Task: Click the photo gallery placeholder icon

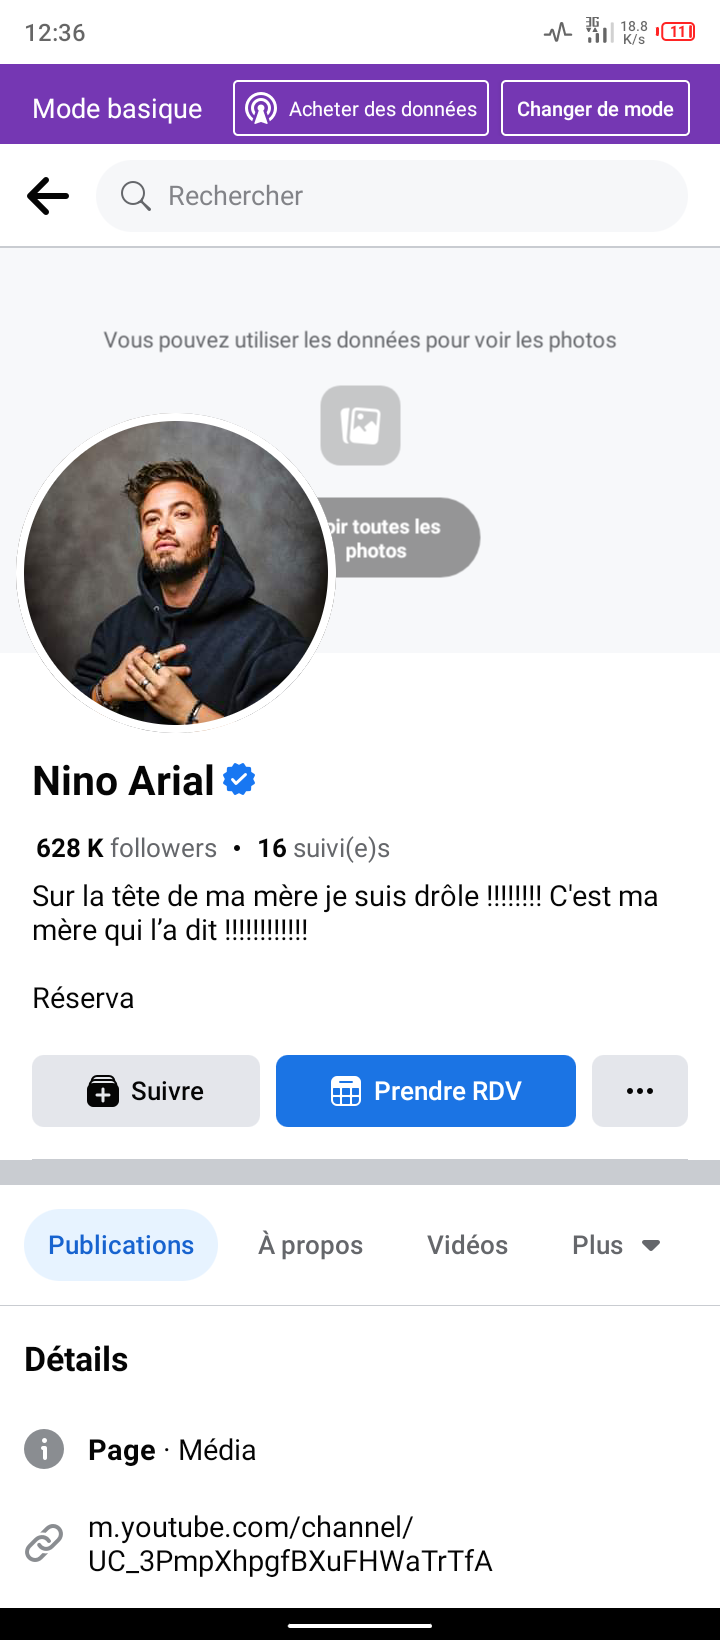Action: pyautogui.click(x=360, y=425)
